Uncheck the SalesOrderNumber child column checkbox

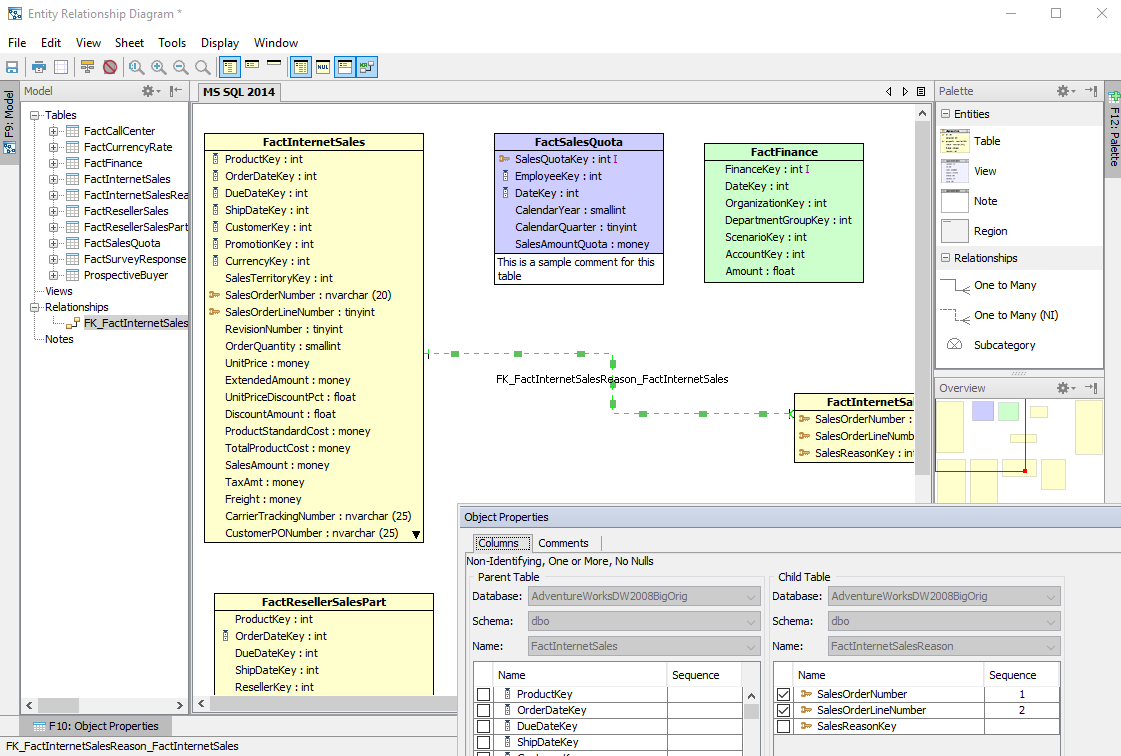point(784,695)
